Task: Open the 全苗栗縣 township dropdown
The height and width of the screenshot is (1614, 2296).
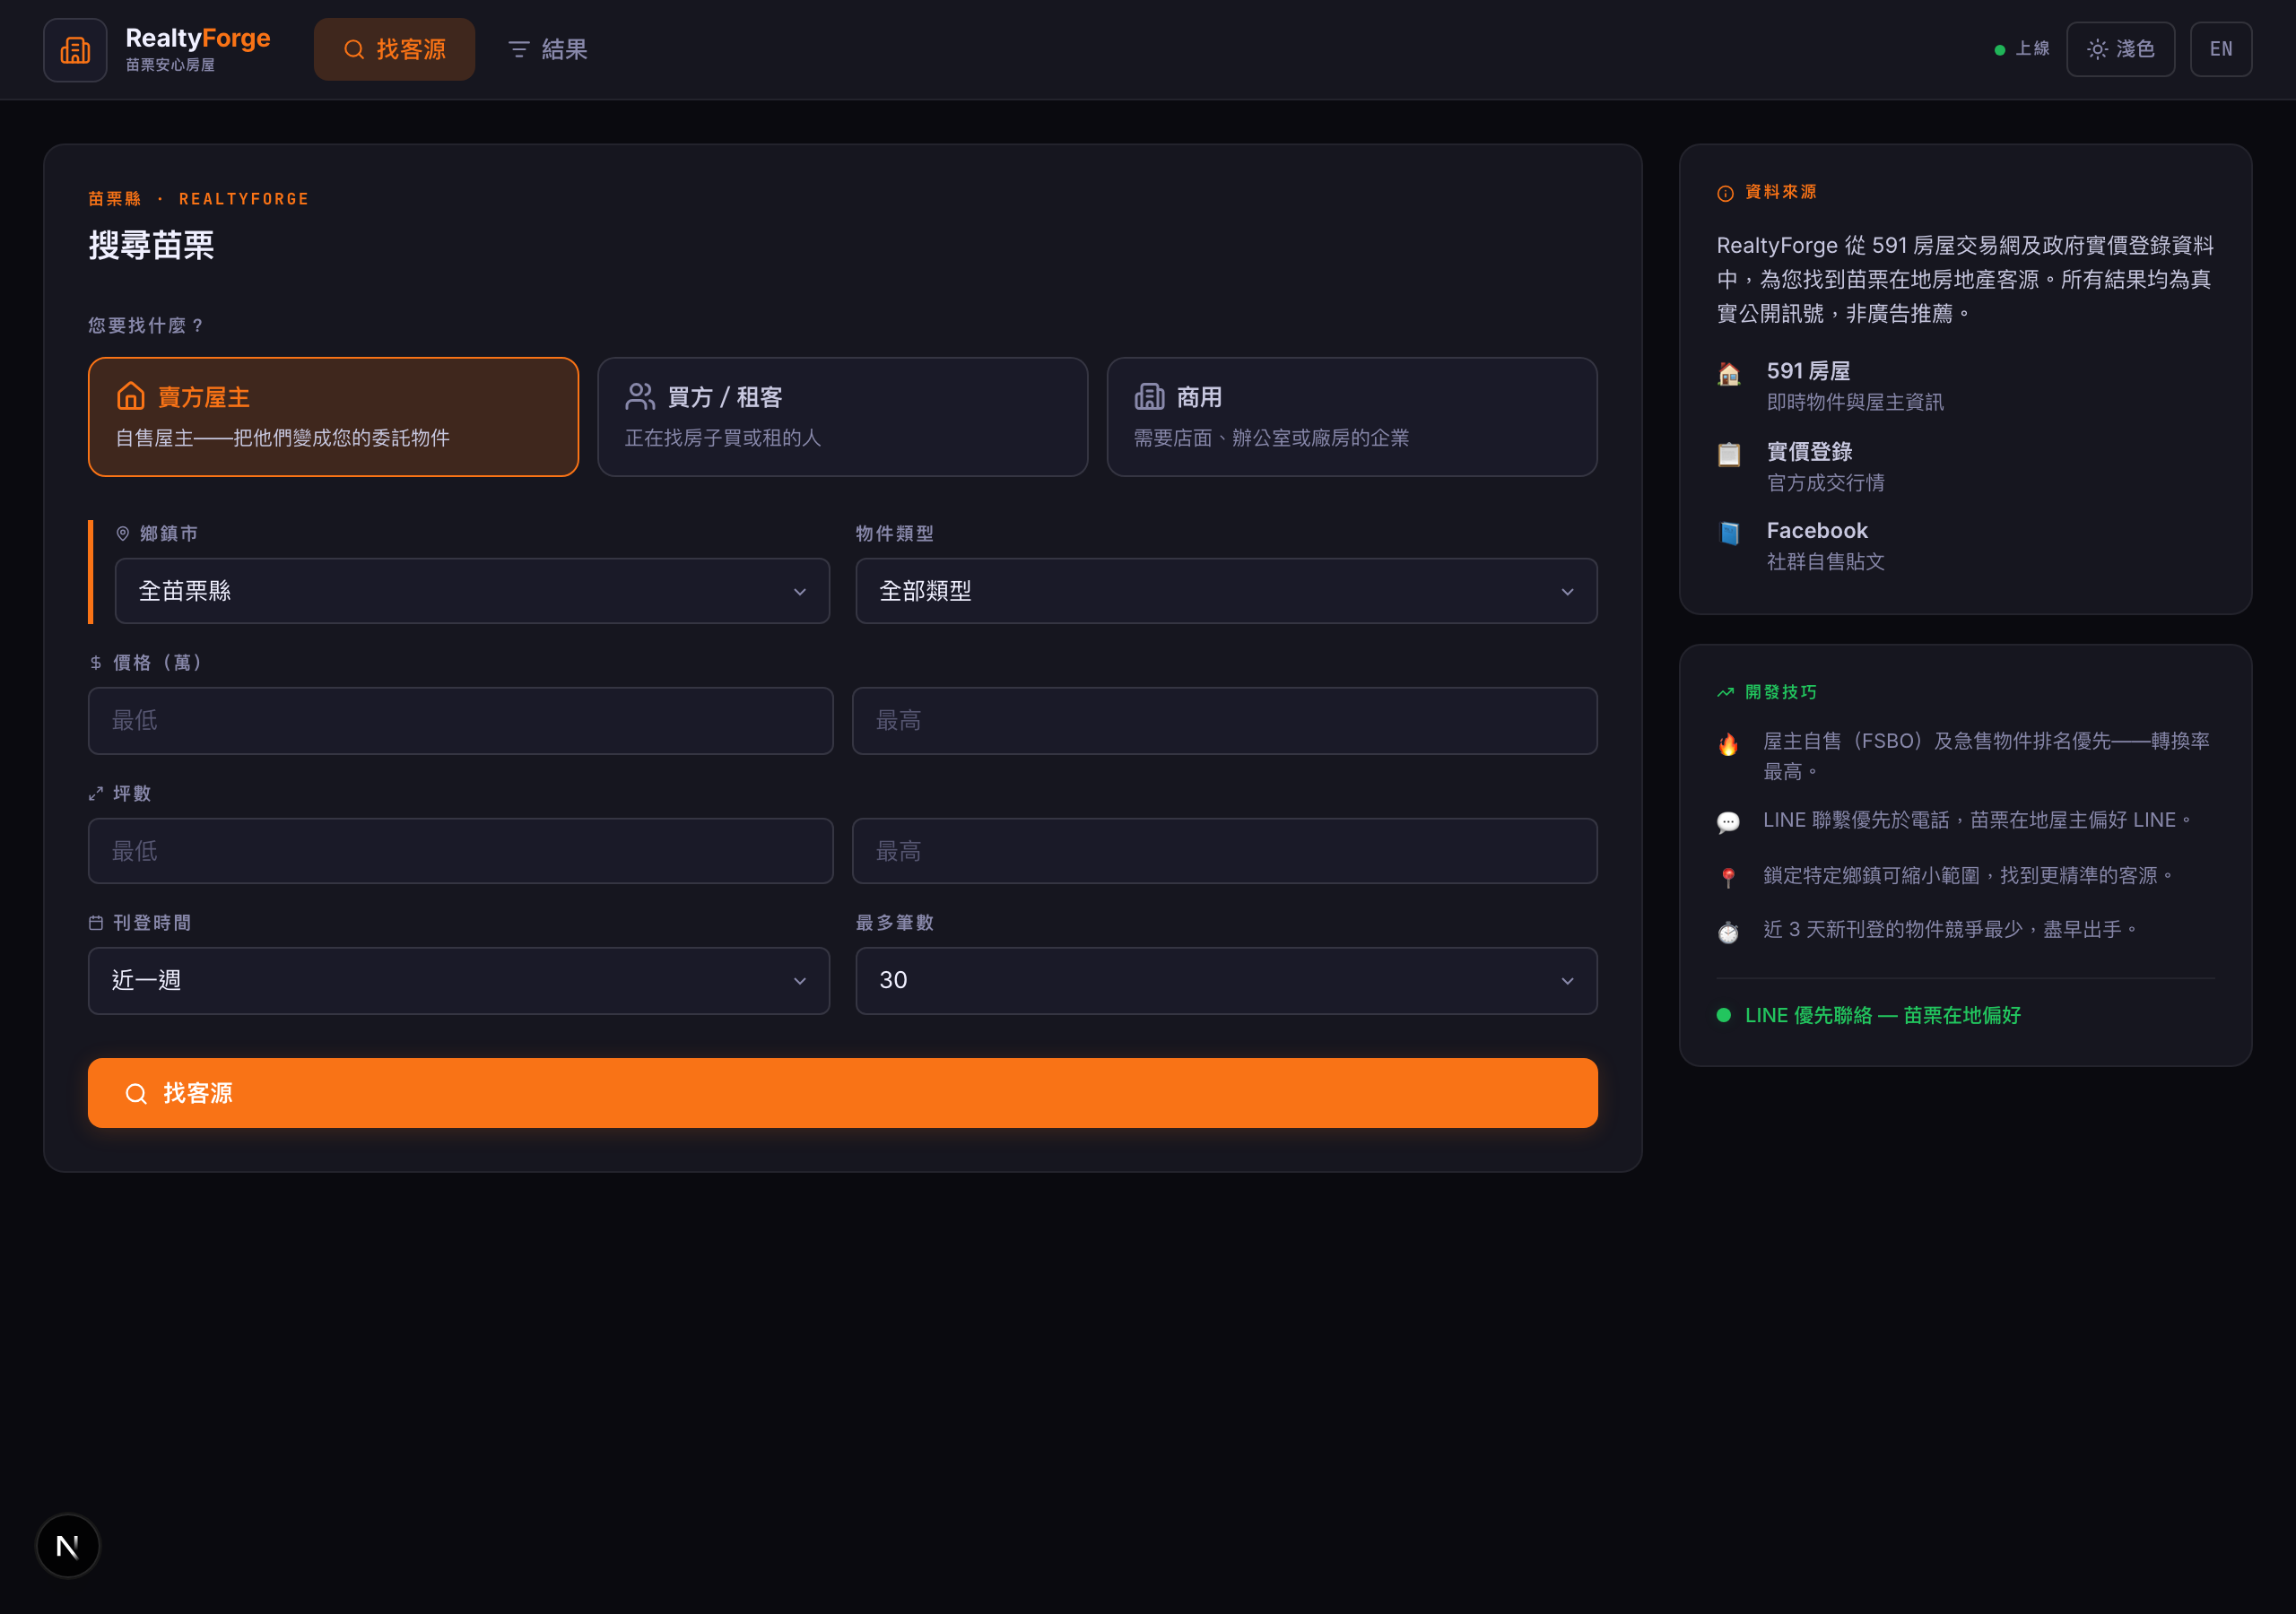Action: pos(472,591)
